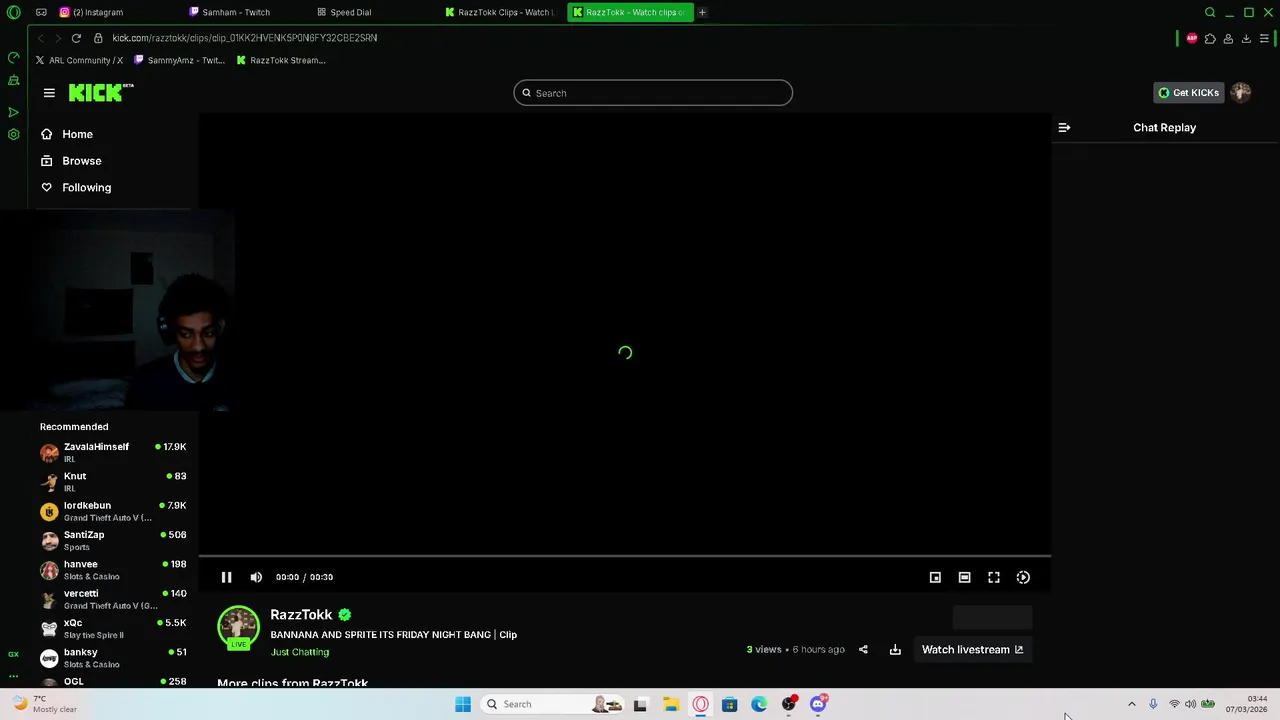Open banksy recommended channel
Viewport: 1280px width, 720px height.
(x=113, y=657)
